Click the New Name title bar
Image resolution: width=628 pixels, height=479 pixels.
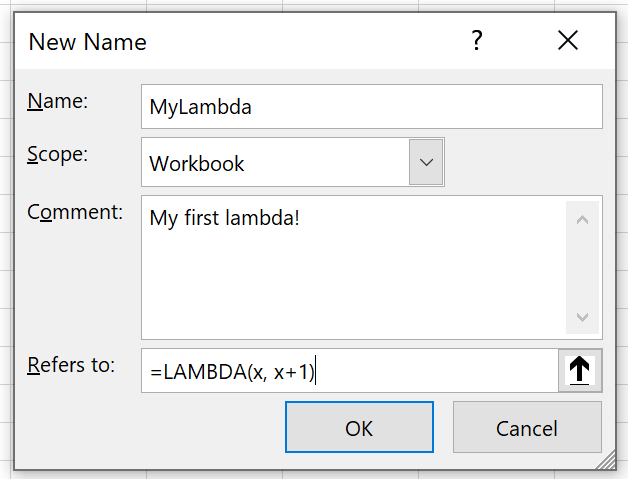point(250,41)
